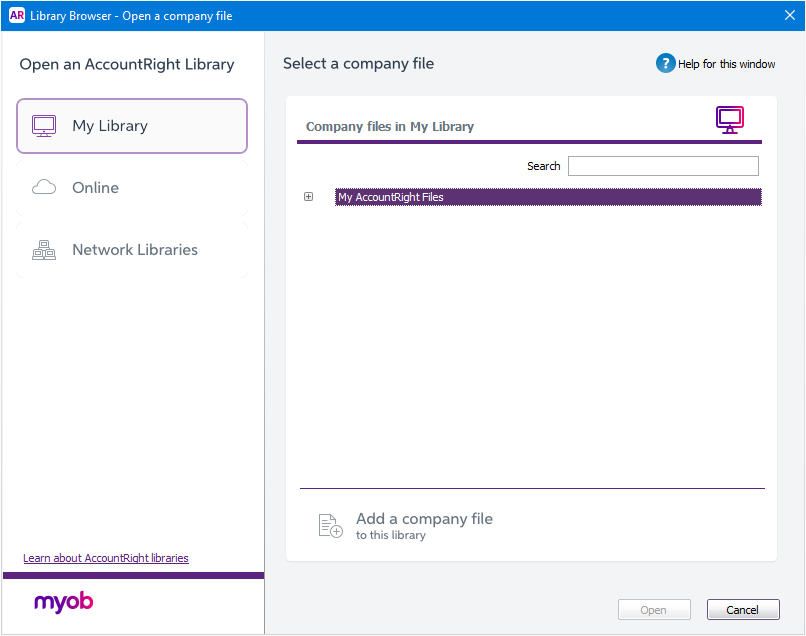The width and height of the screenshot is (806, 636).
Task: Click the myob logo
Action: (62, 602)
